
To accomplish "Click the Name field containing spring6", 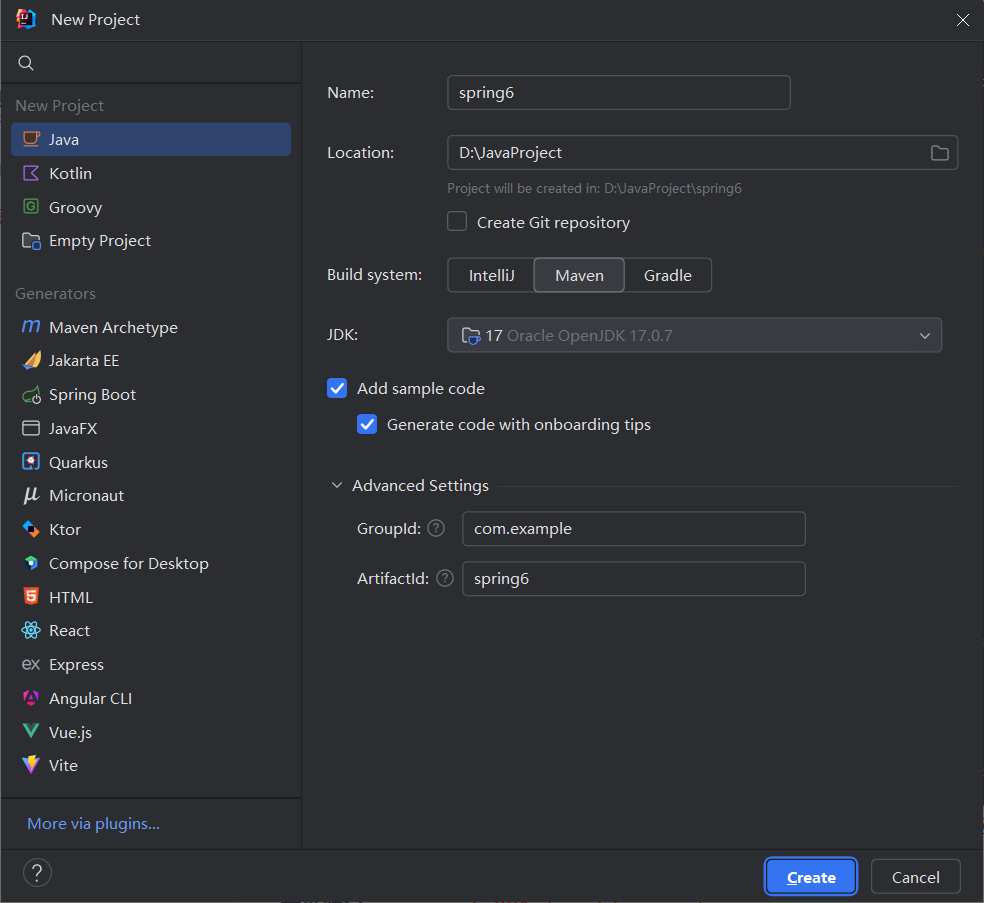I will pos(619,92).
